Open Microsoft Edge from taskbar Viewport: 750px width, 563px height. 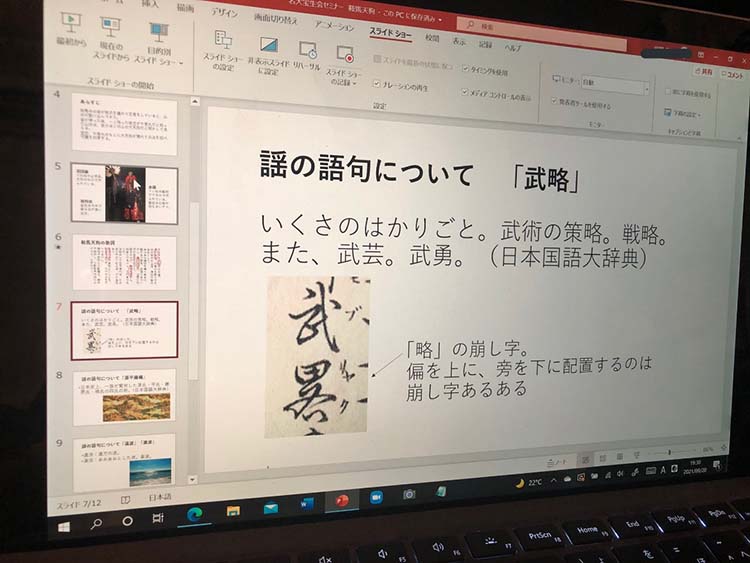point(194,515)
